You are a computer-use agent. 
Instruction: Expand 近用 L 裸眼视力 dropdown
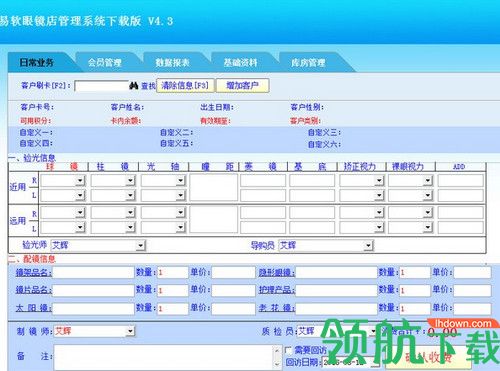pyautogui.click(x=428, y=195)
